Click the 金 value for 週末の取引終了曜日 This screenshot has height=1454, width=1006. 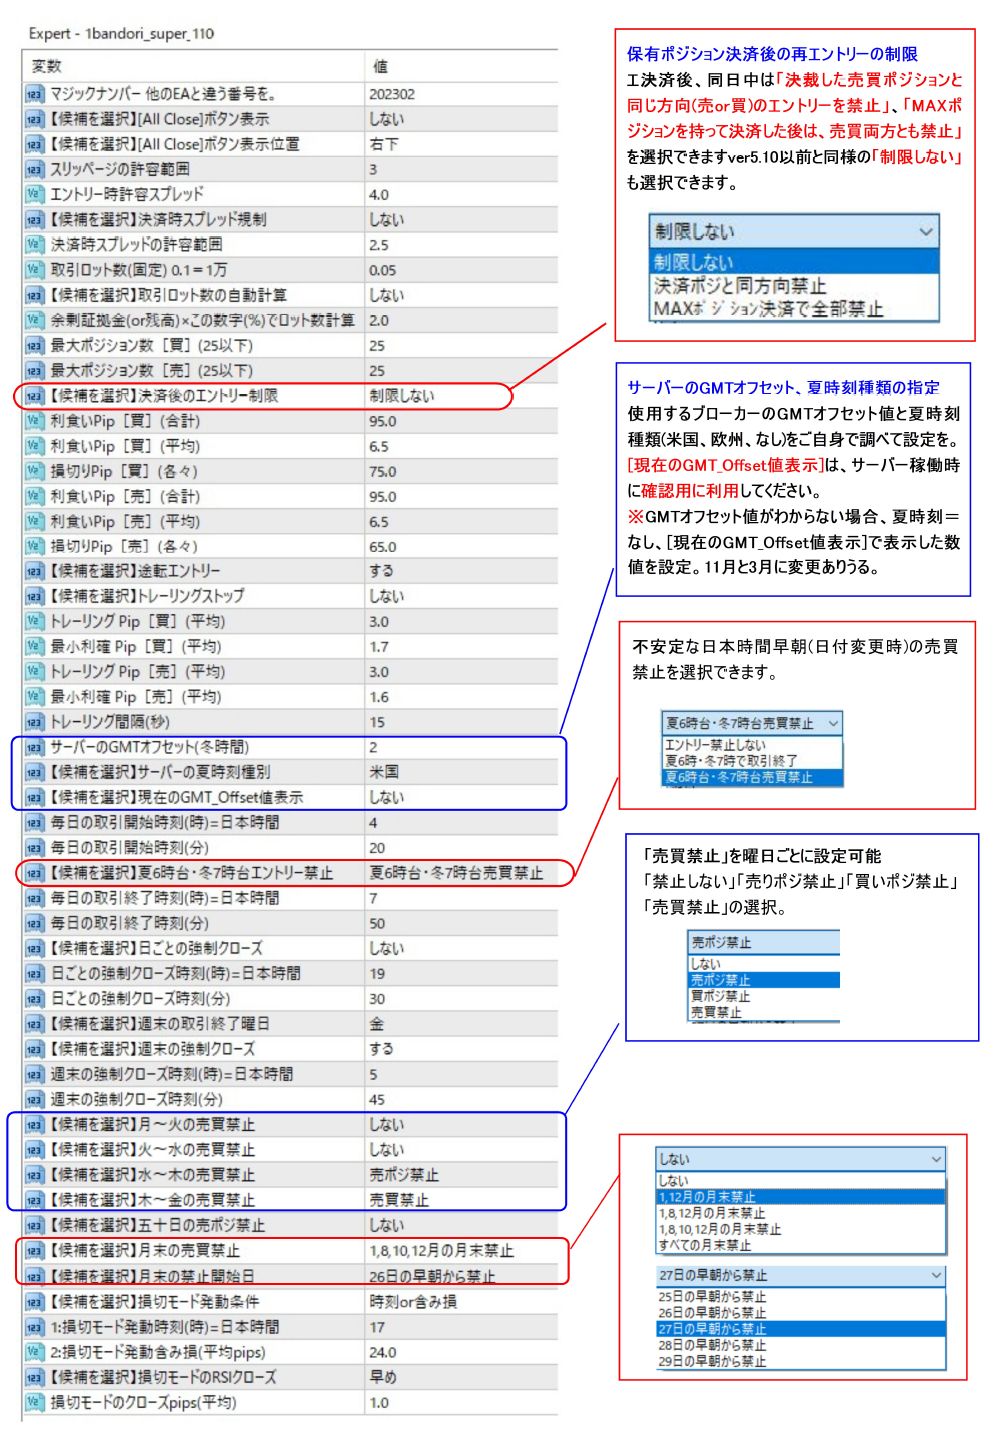(376, 1024)
